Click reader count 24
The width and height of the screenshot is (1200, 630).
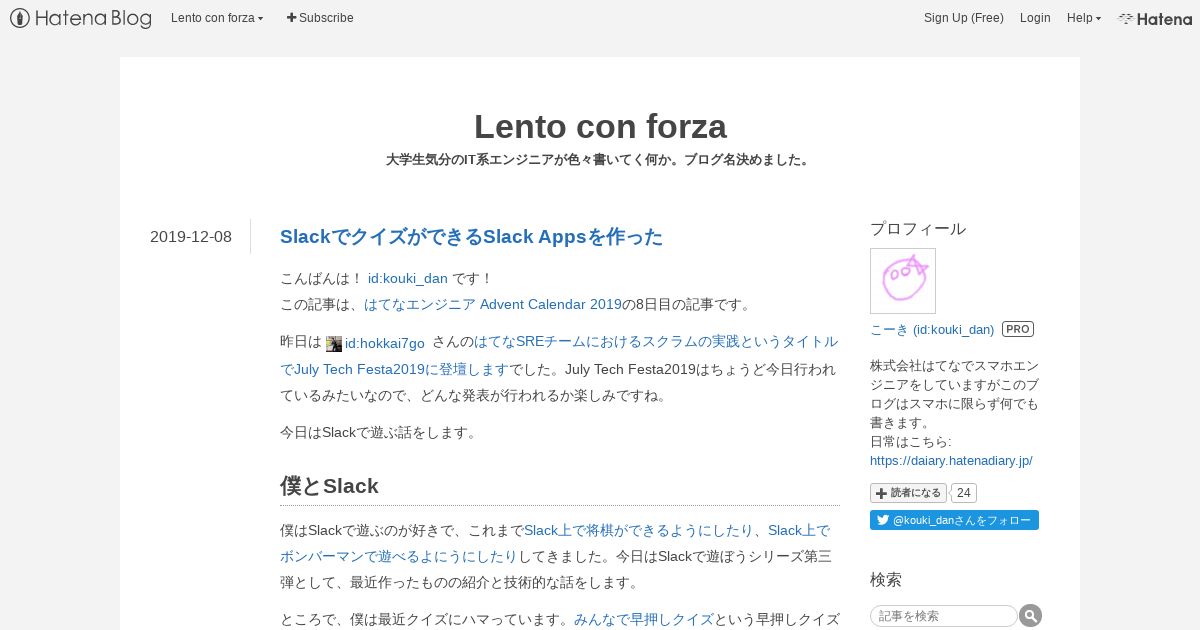click(x=964, y=493)
